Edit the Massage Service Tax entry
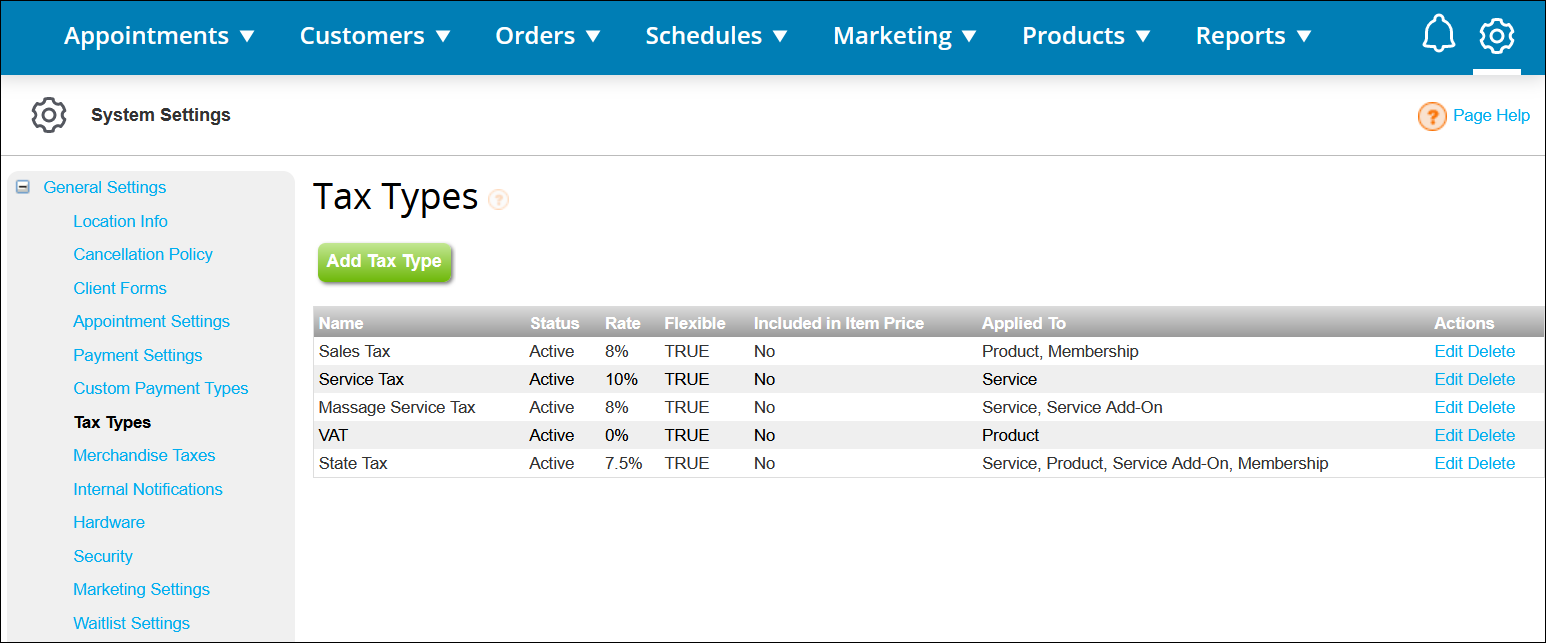The width and height of the screenshot is (1546, 643). point(1448,408)
